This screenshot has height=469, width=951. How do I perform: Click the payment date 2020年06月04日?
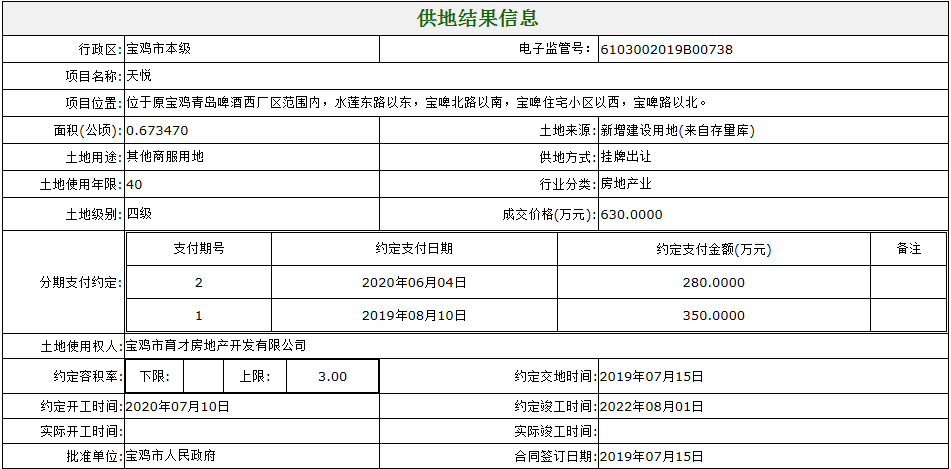[414, 283]
